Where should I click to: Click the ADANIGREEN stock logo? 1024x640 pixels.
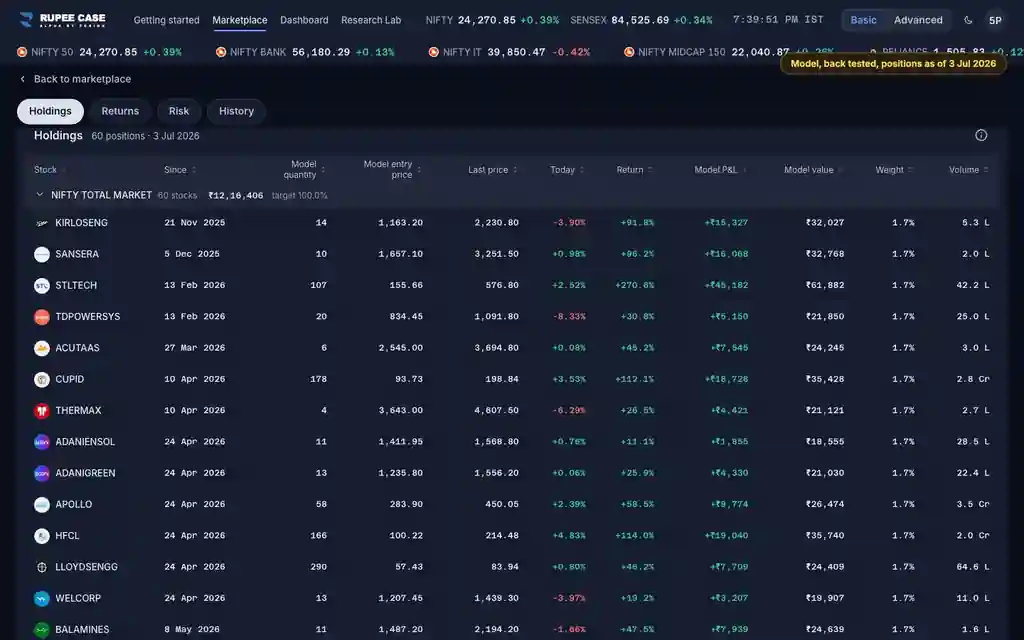tap(42, 473)
